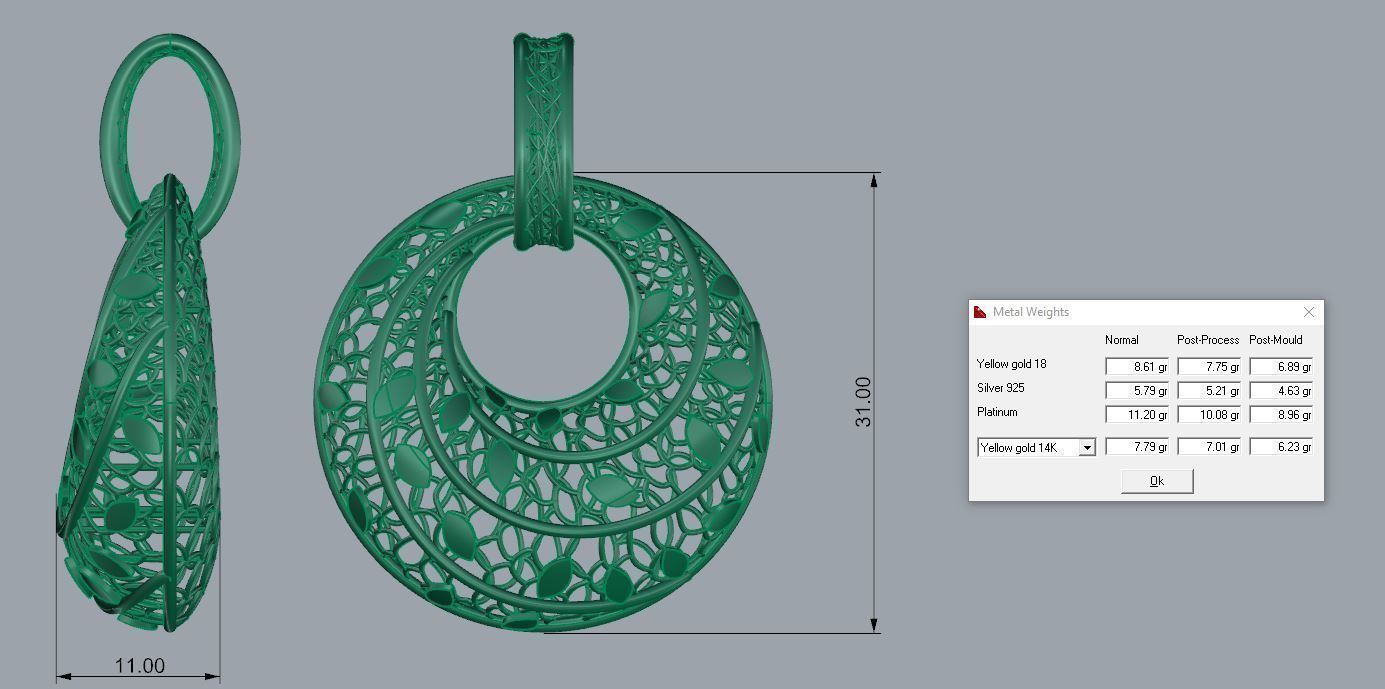Viewport: 1385px width, 689px height.
Task: Click the Metal Weights dialog title text
Action: pos(1031,312)
